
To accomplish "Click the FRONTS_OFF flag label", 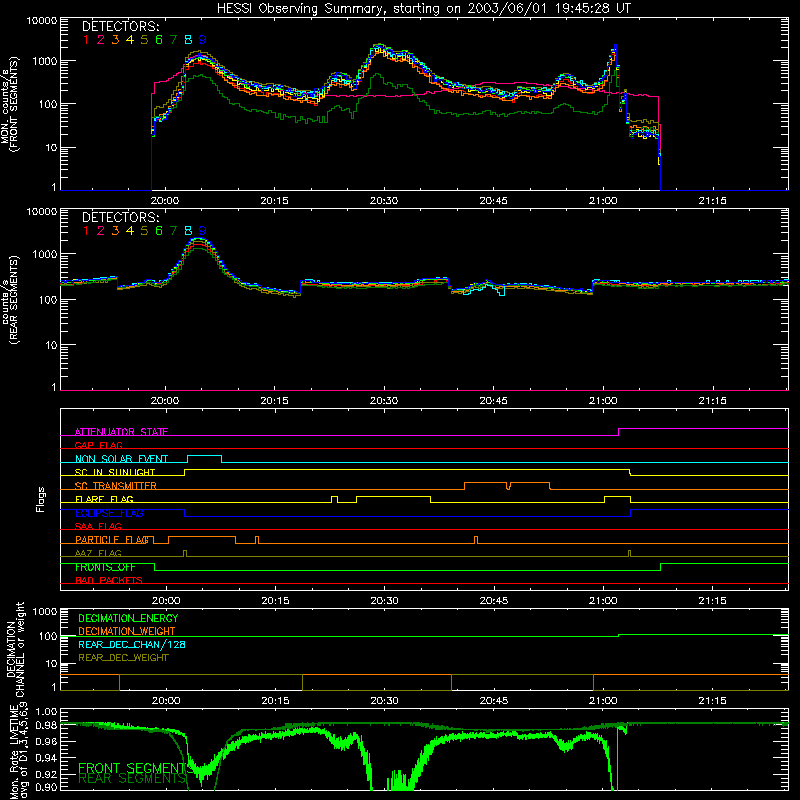I will click(105, 567).
